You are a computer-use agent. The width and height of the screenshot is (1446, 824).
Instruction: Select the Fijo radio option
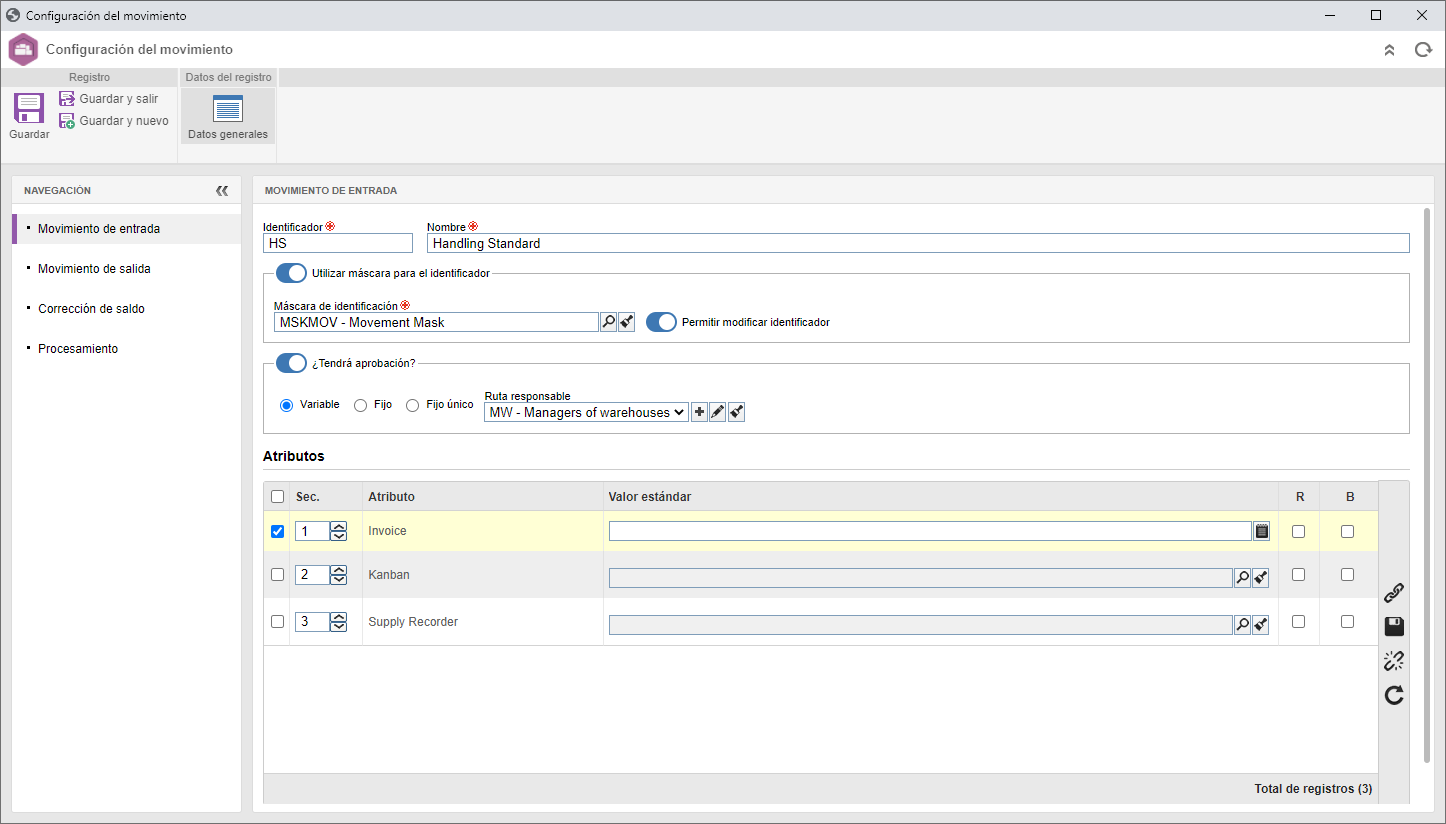click(361, 405)
